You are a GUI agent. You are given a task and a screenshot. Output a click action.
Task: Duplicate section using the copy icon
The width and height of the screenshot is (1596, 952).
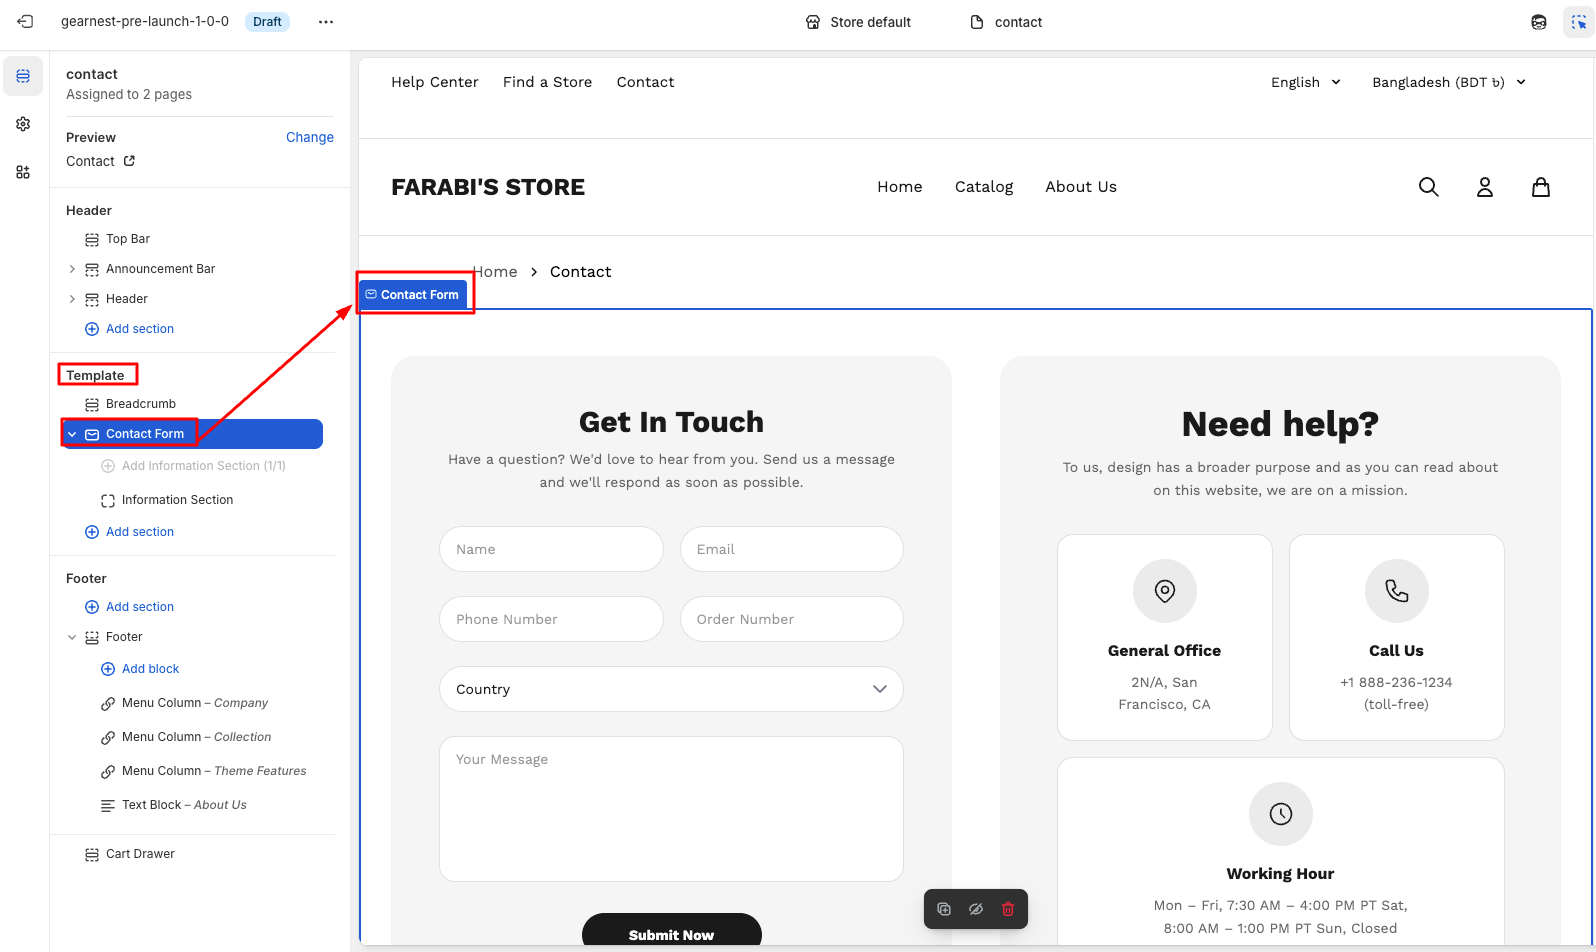(944, 909)
